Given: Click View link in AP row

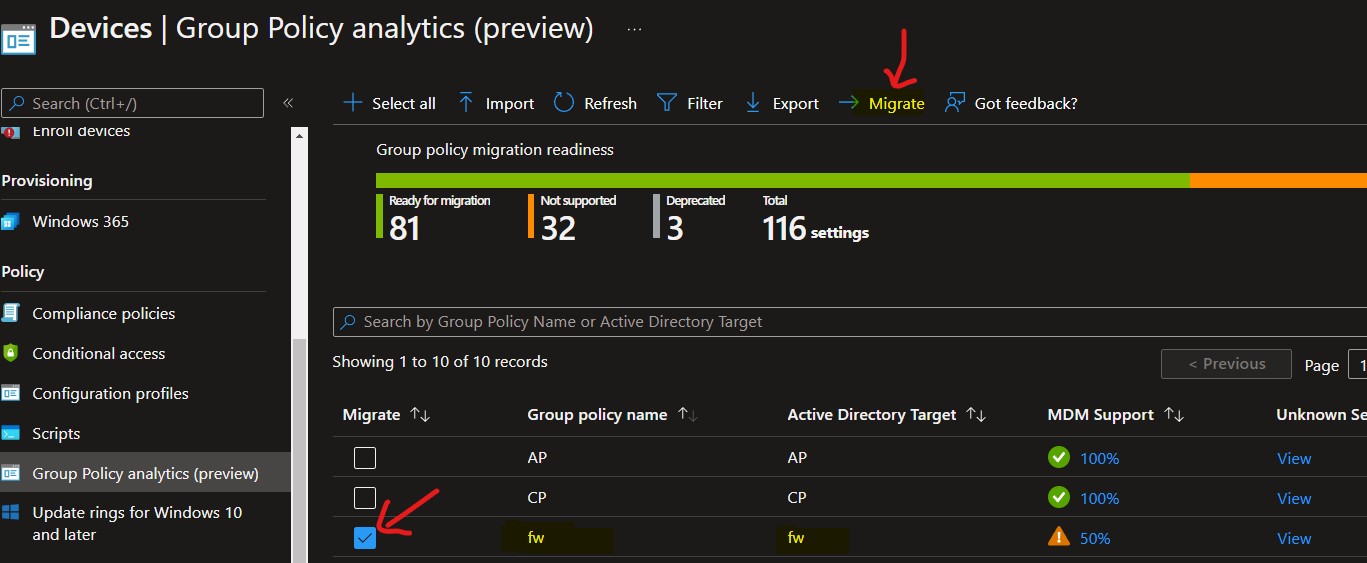Looking at the screenshot, I should 1294,458.
